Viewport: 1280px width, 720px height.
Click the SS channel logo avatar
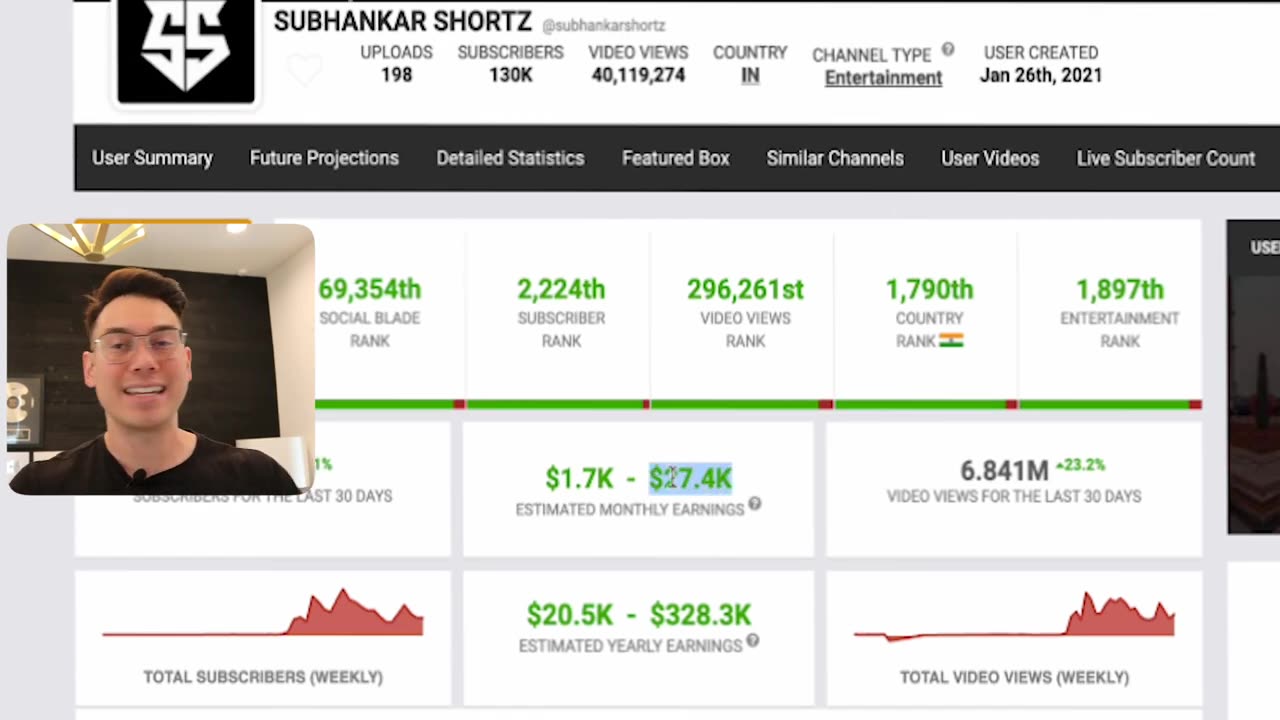(186, 50)
